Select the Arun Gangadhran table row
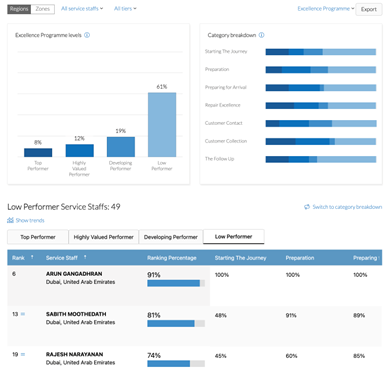 pos(195,286)
